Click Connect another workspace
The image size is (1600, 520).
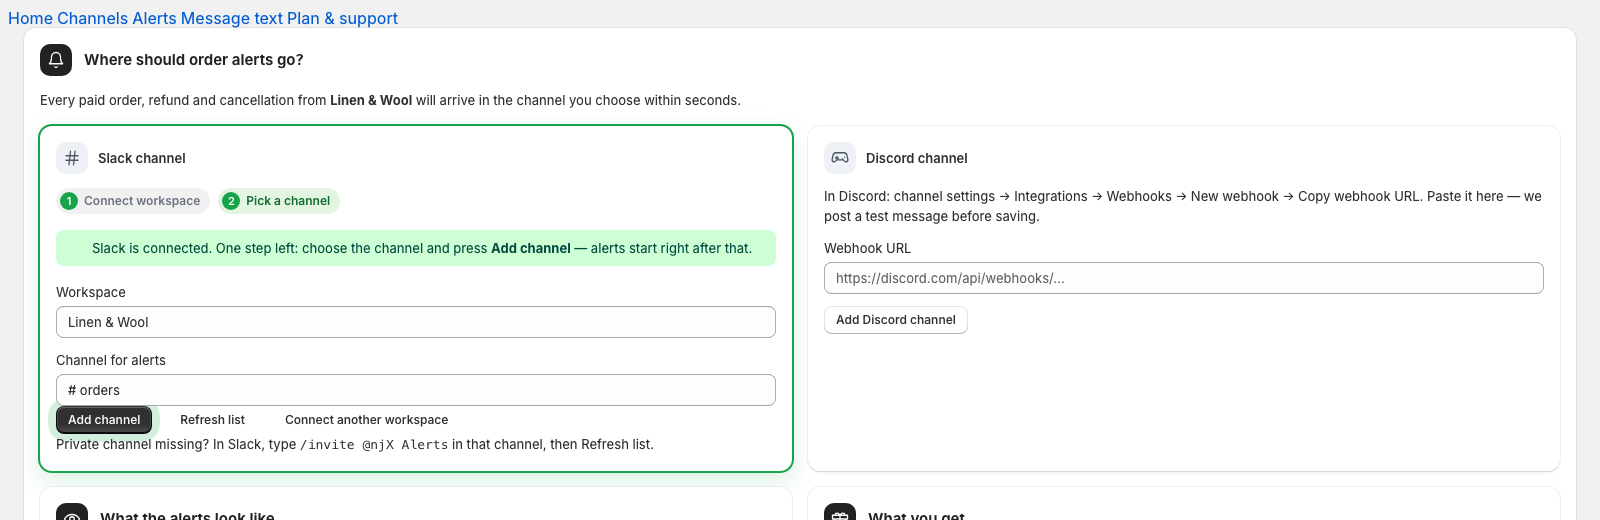(366, 420)
